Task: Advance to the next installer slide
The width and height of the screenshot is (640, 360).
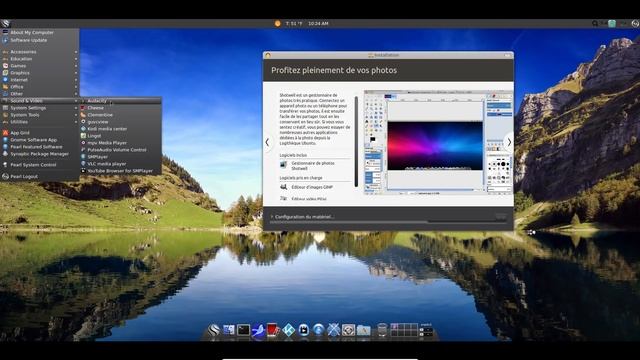Action: pyautogui.click(x=509, y=142)
